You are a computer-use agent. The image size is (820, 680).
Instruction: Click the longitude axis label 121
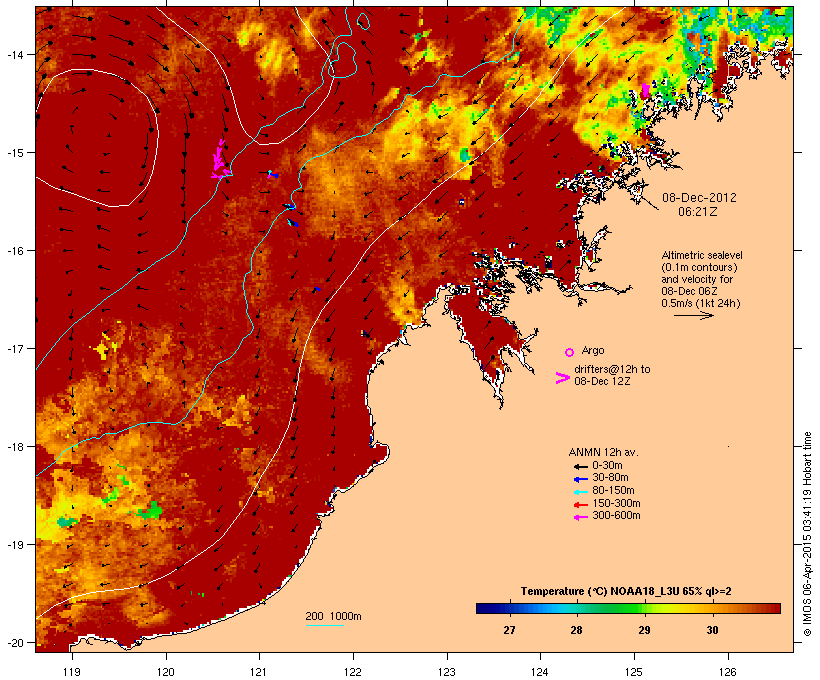point(259,672)
